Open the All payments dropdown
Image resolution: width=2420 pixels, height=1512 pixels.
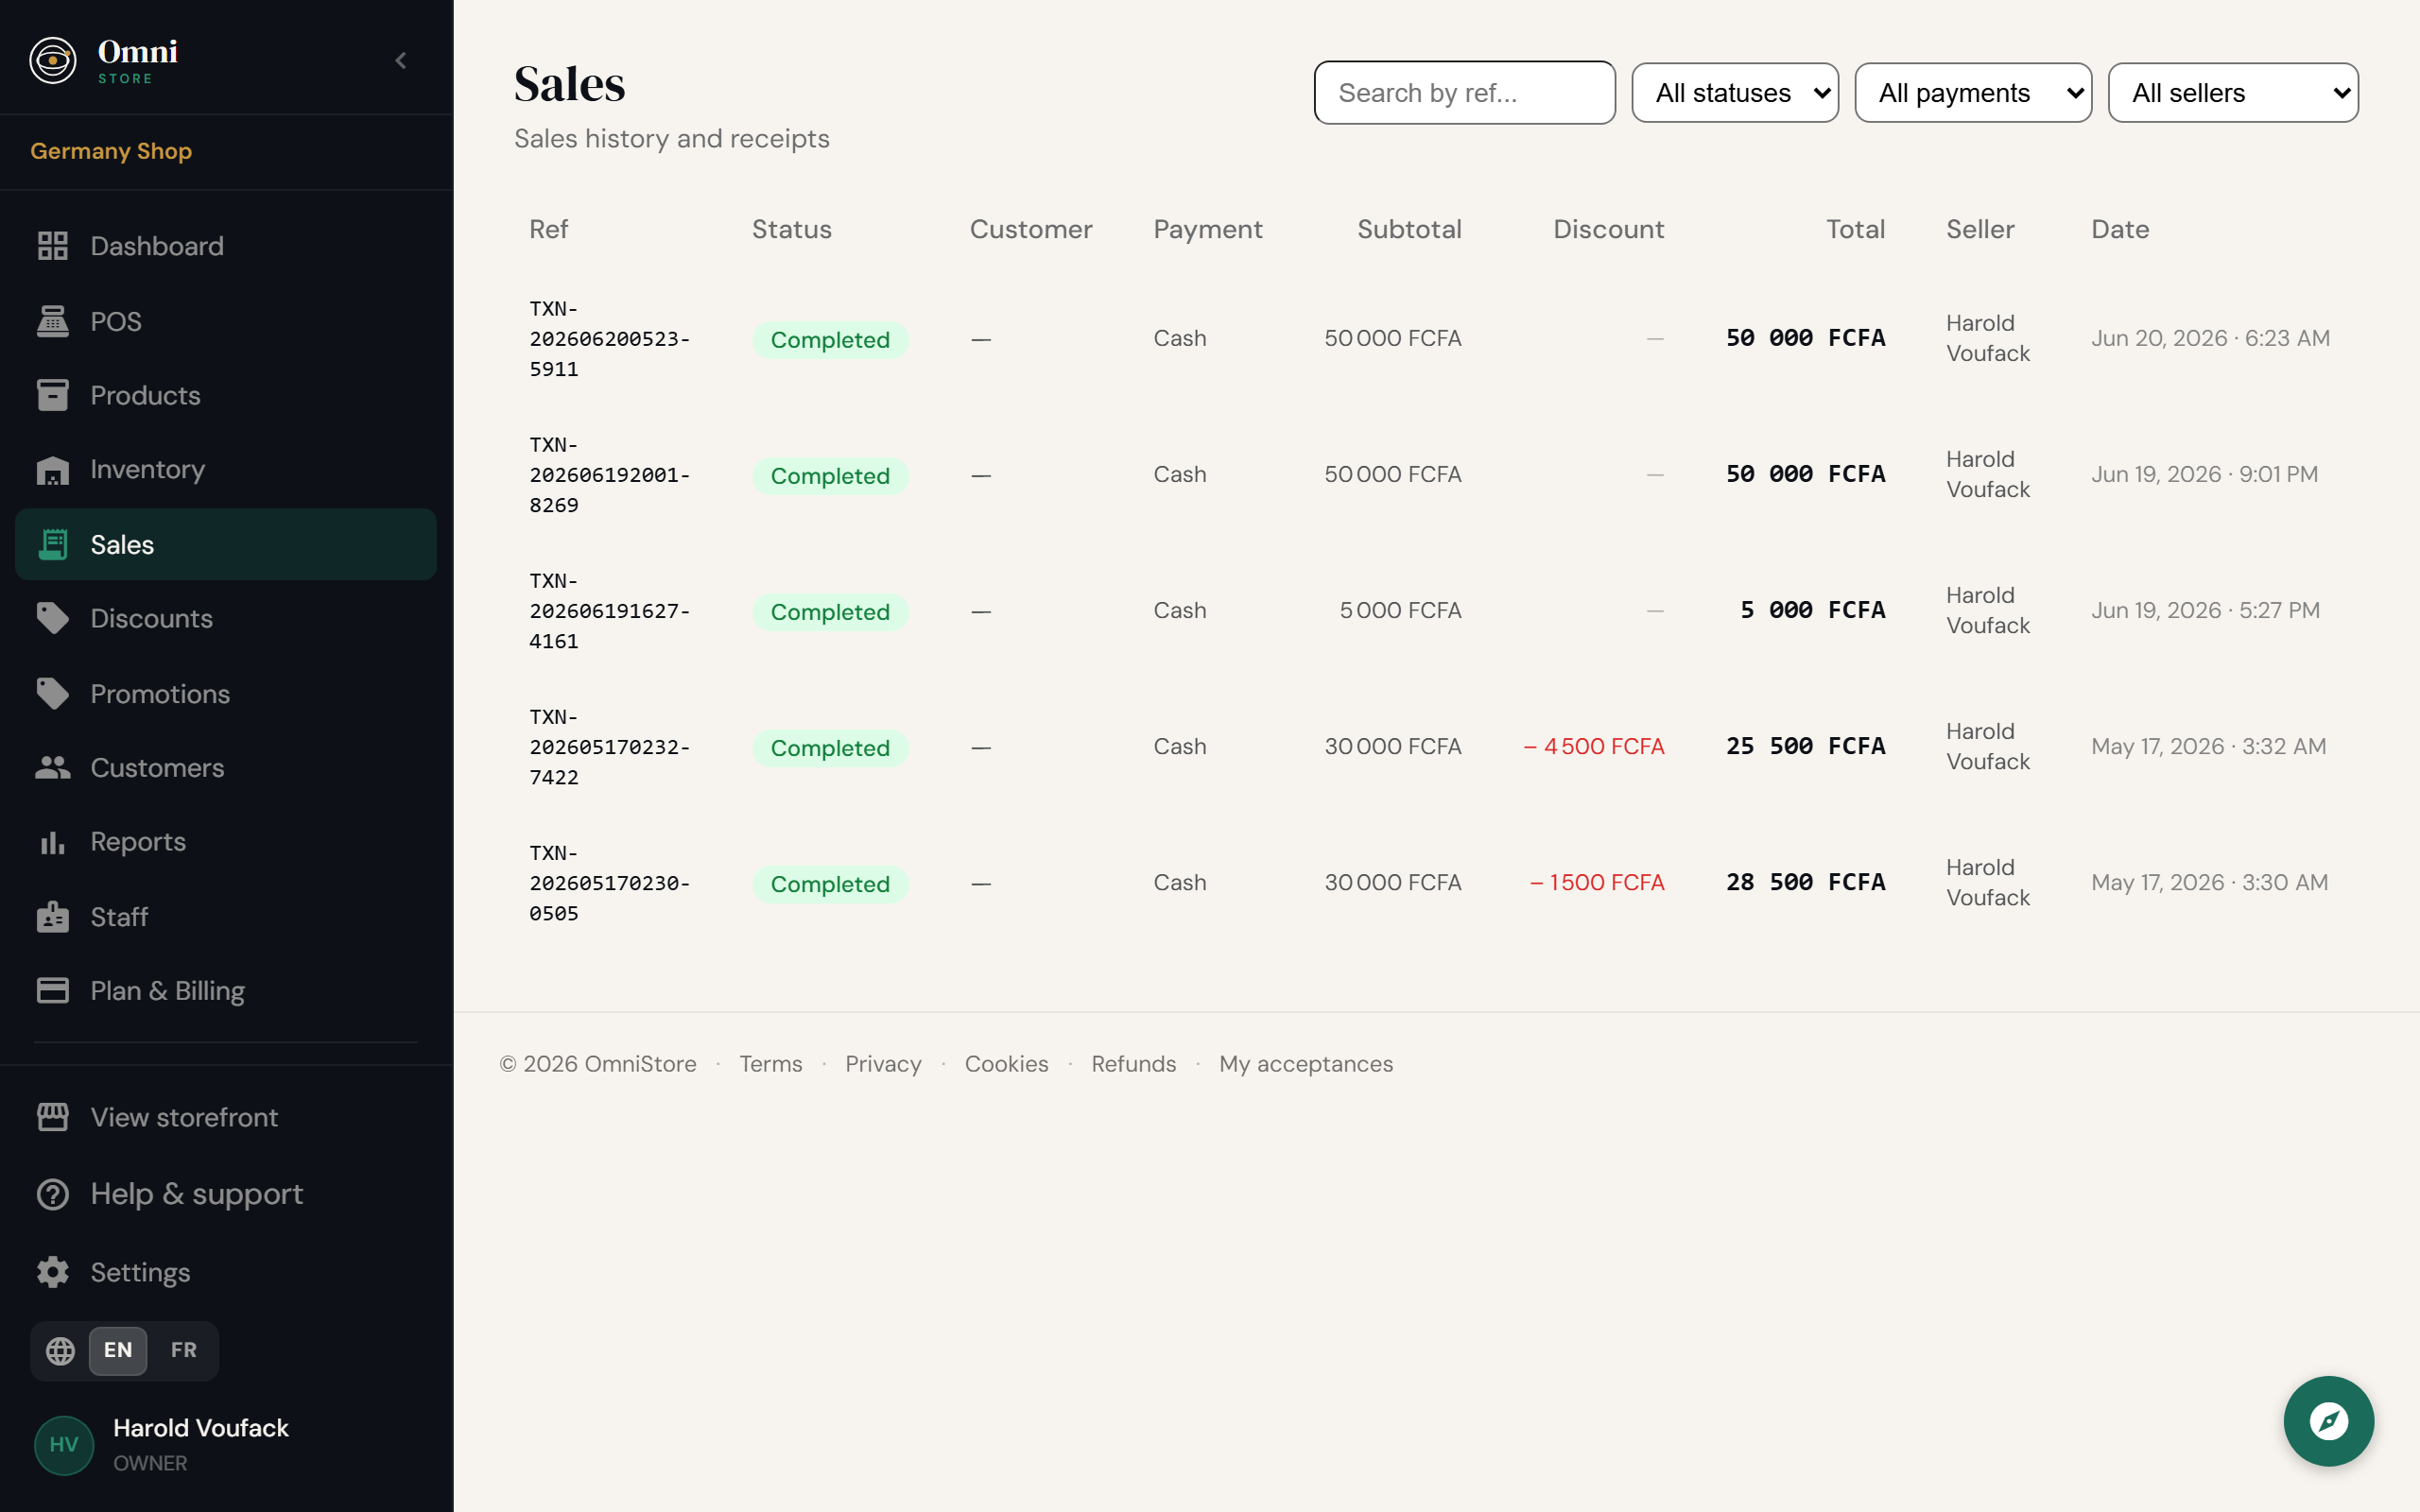1973,93
